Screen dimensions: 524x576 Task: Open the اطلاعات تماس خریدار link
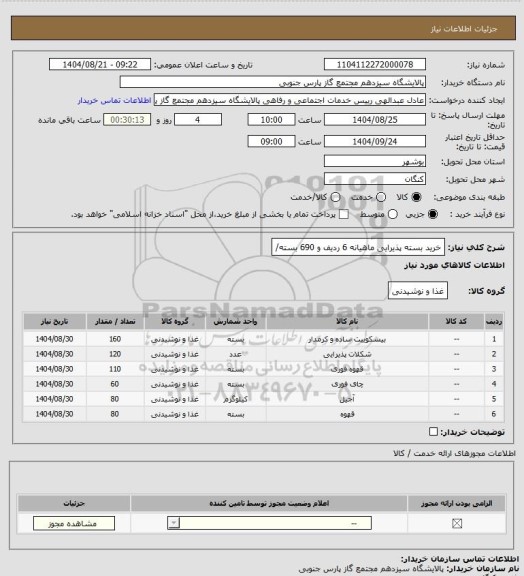(x=115, y=100)
